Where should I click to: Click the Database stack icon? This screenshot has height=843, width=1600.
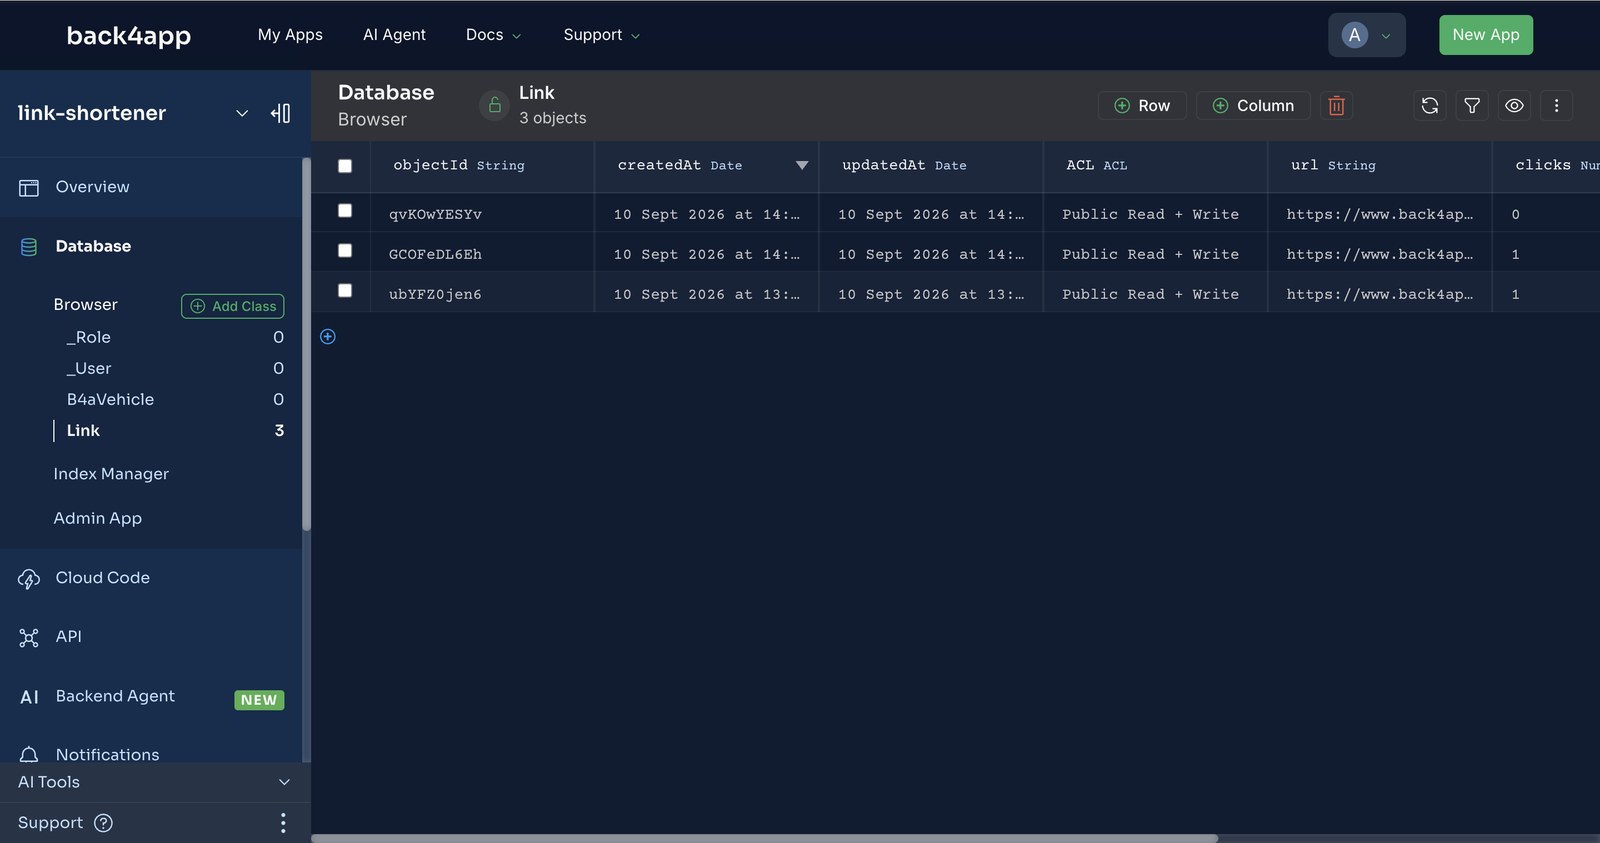tap(29, 247)
